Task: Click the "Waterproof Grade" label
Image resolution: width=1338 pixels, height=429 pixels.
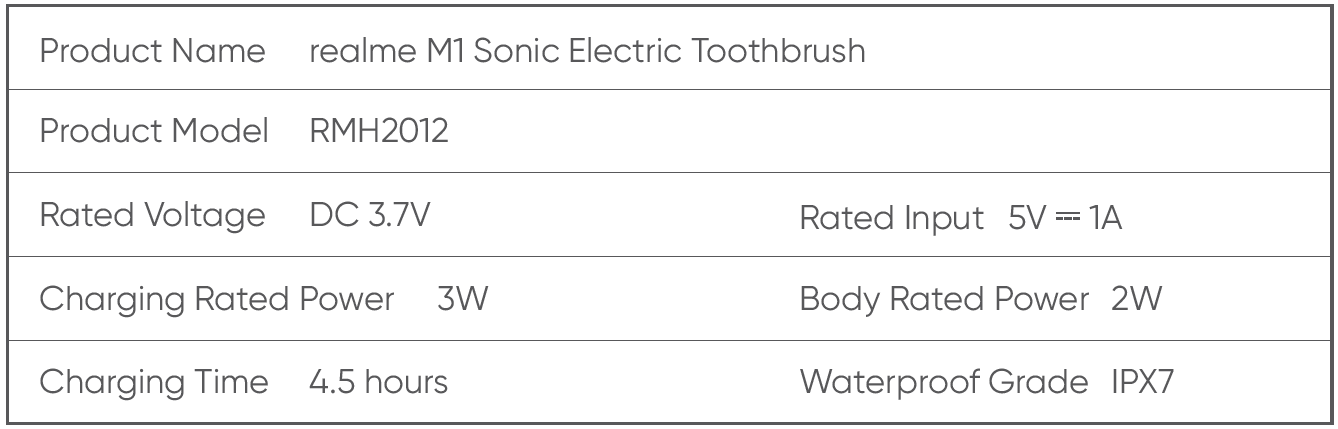Action: (x=944, y=382)
